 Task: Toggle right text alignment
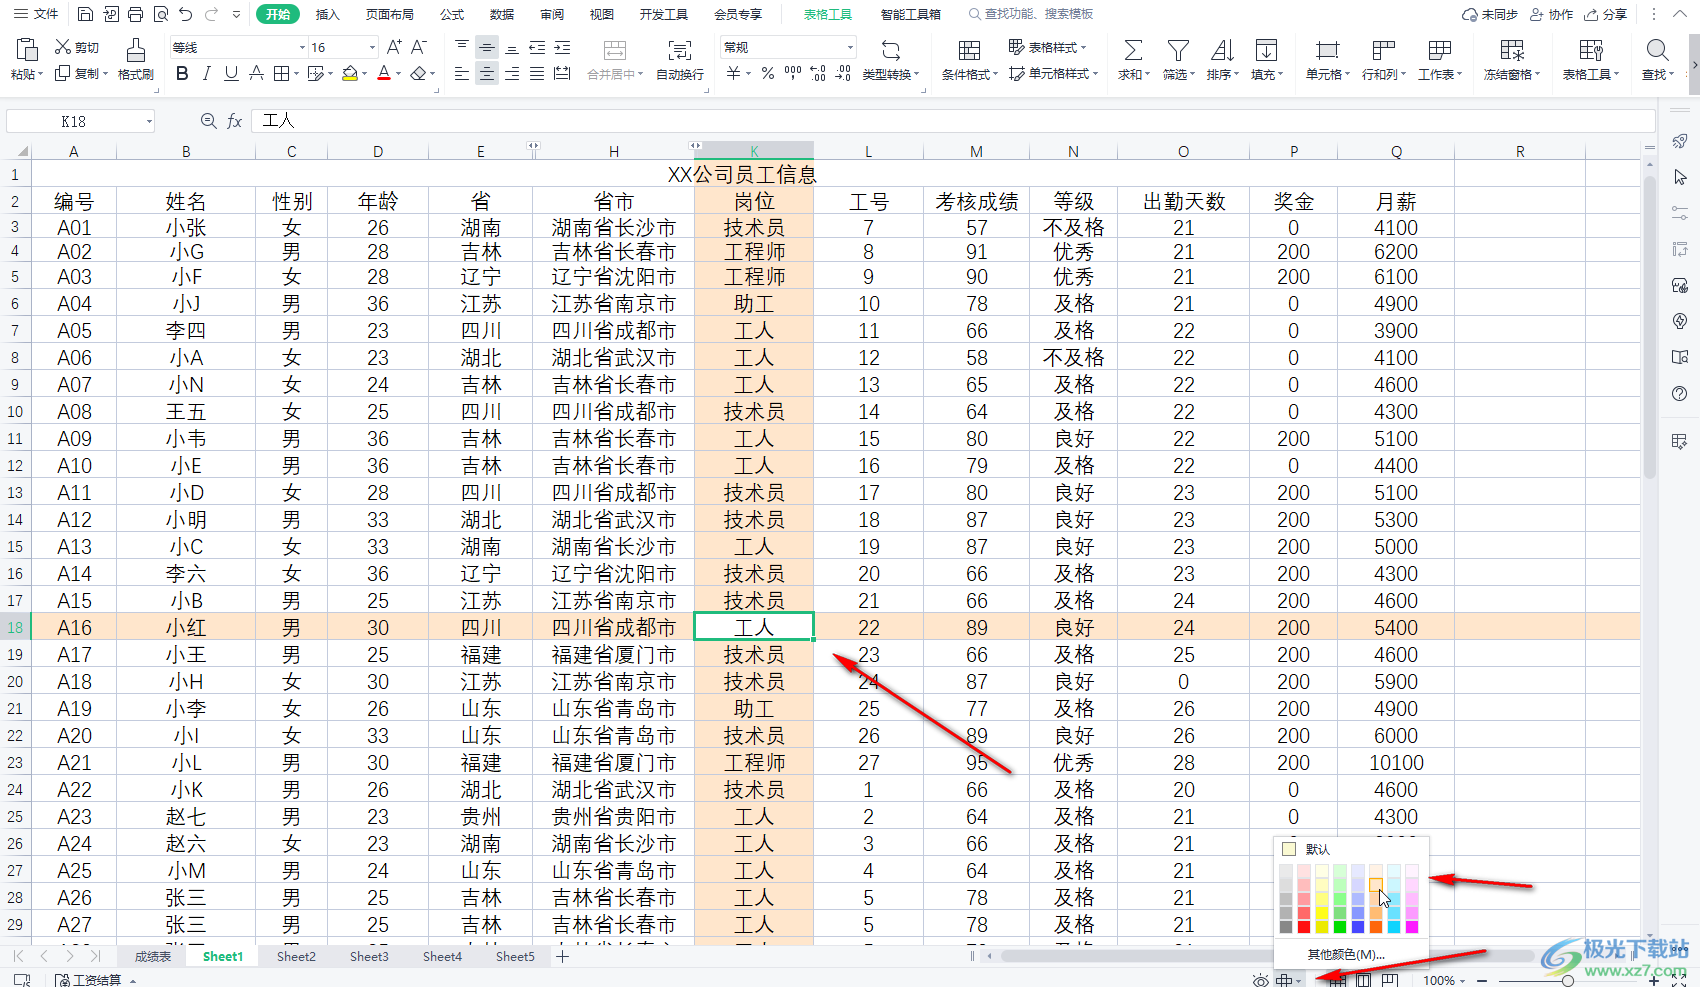512,73
